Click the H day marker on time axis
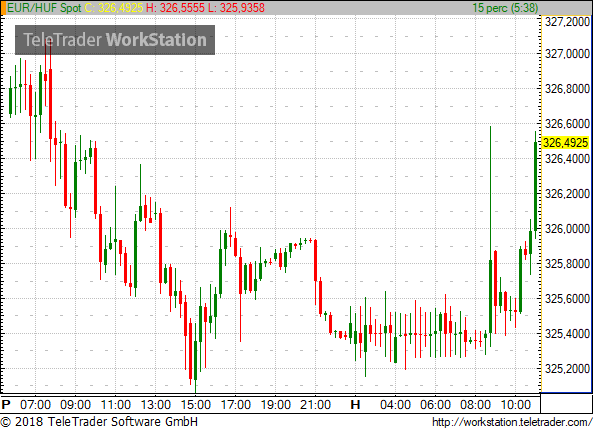 click(355, 405)
